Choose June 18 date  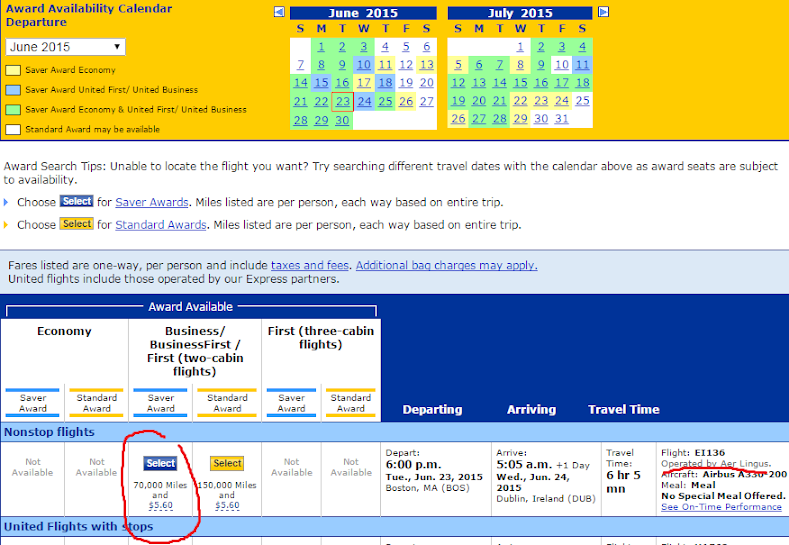(x=385, y=83)
